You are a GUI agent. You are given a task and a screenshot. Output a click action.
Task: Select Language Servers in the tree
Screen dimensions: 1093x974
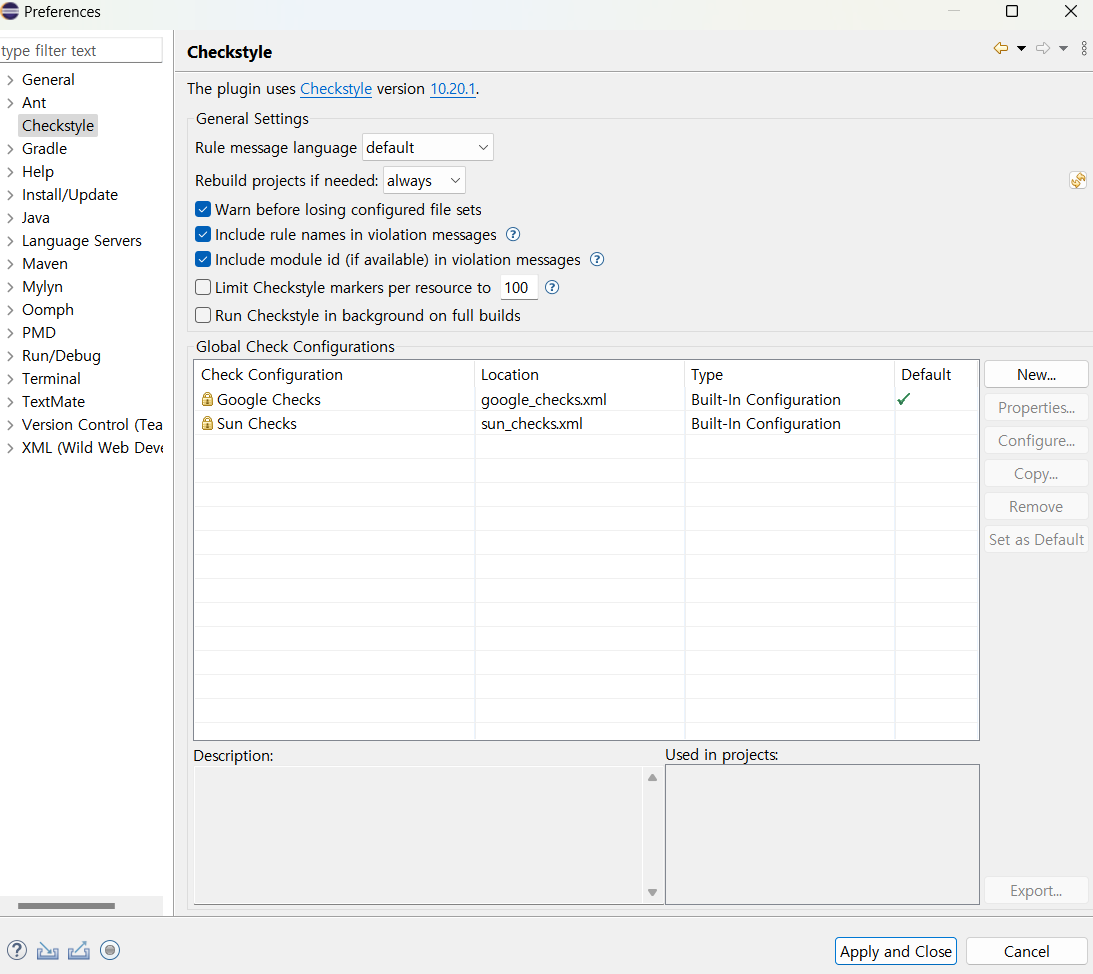point(82,241)
